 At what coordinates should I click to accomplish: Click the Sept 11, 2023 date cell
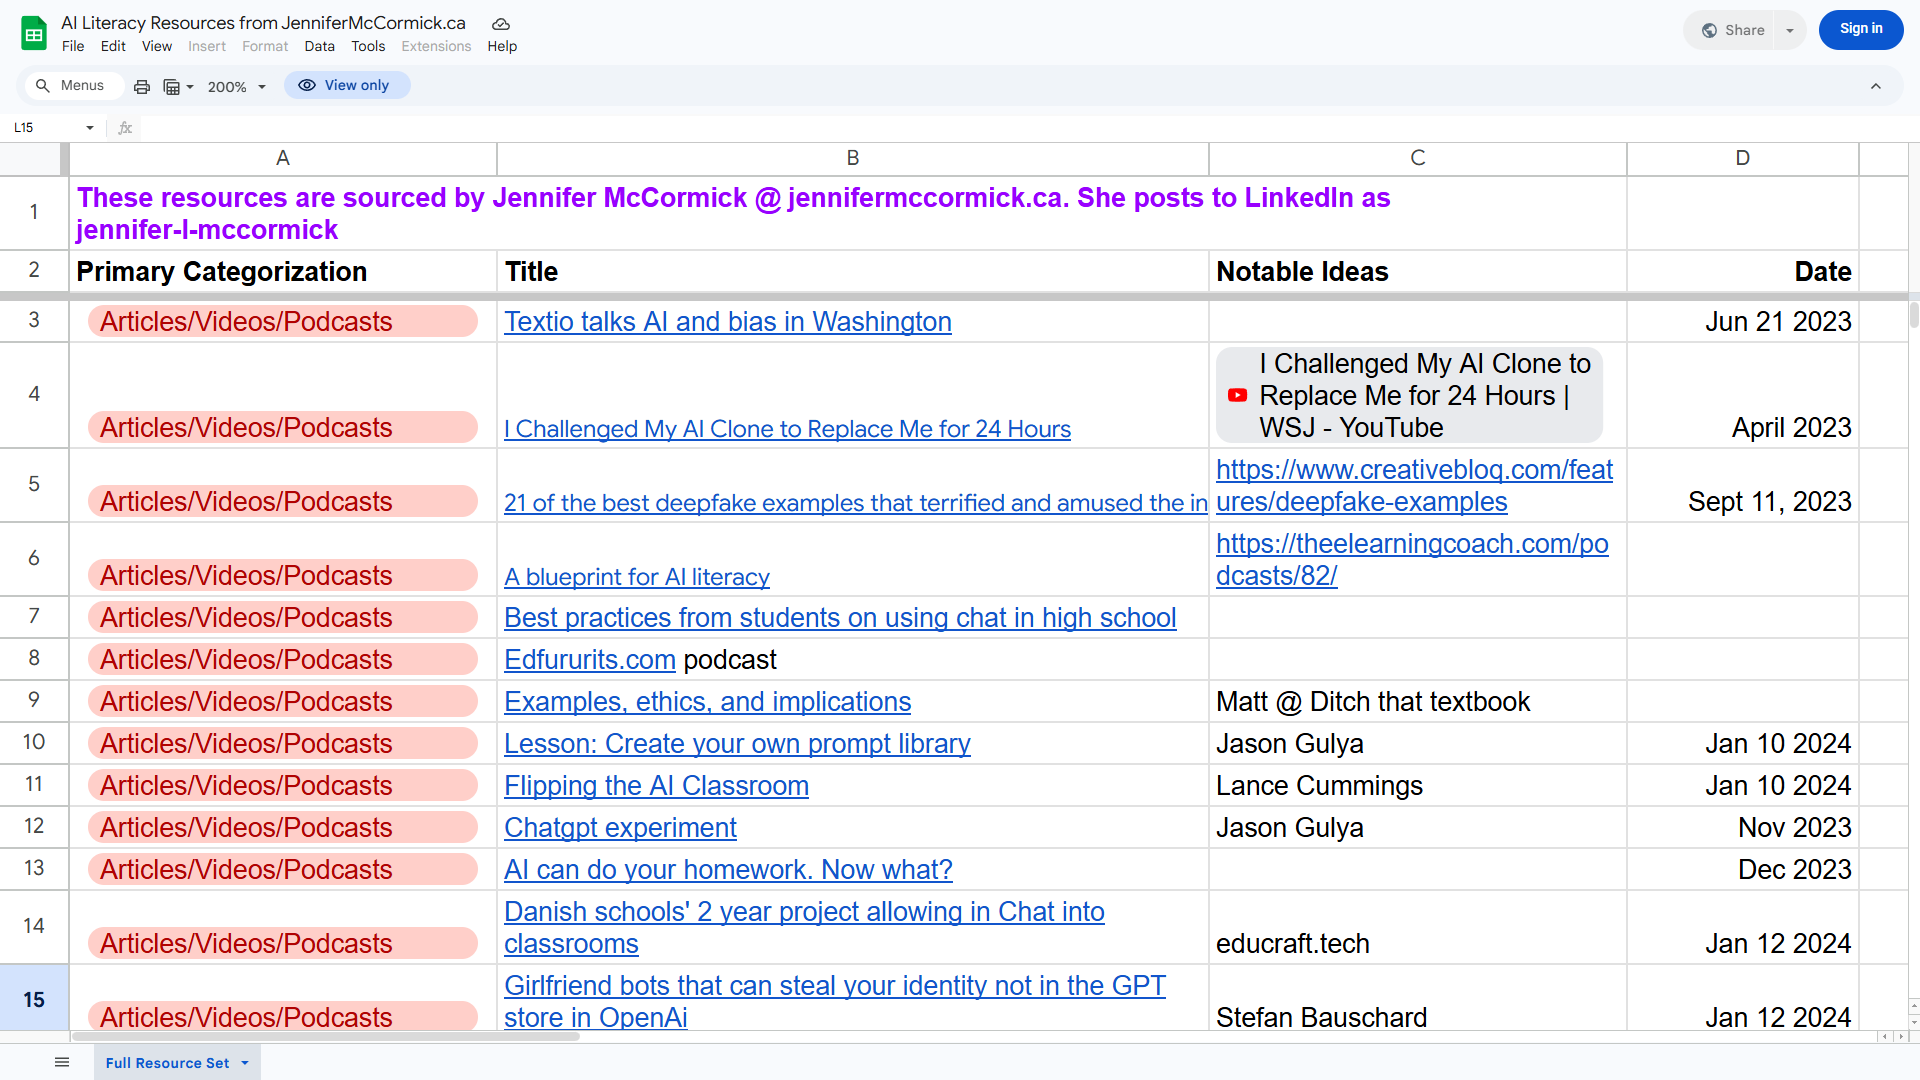point(1743,485)
